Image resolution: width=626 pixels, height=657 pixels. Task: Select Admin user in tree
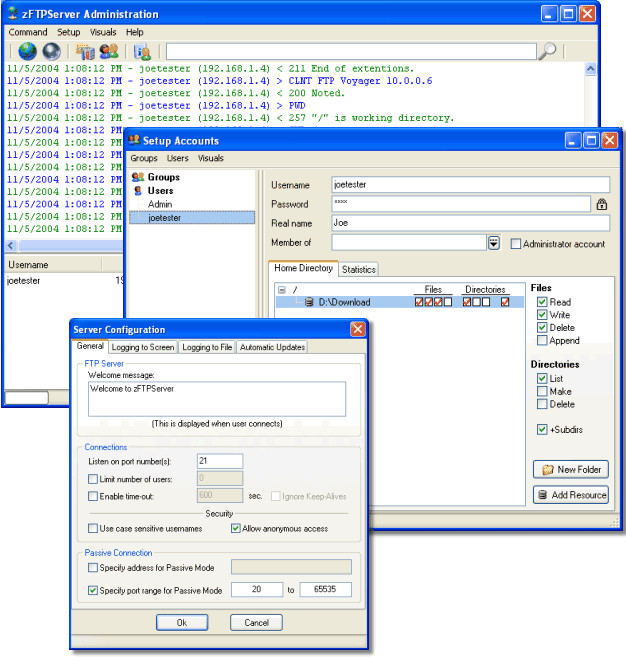point(160,204)
